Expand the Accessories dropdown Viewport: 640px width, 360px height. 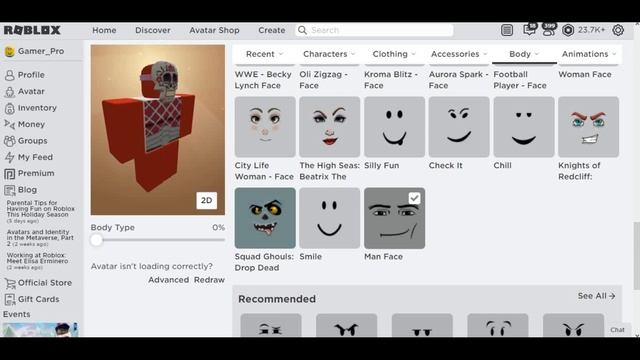click(459, 54)
